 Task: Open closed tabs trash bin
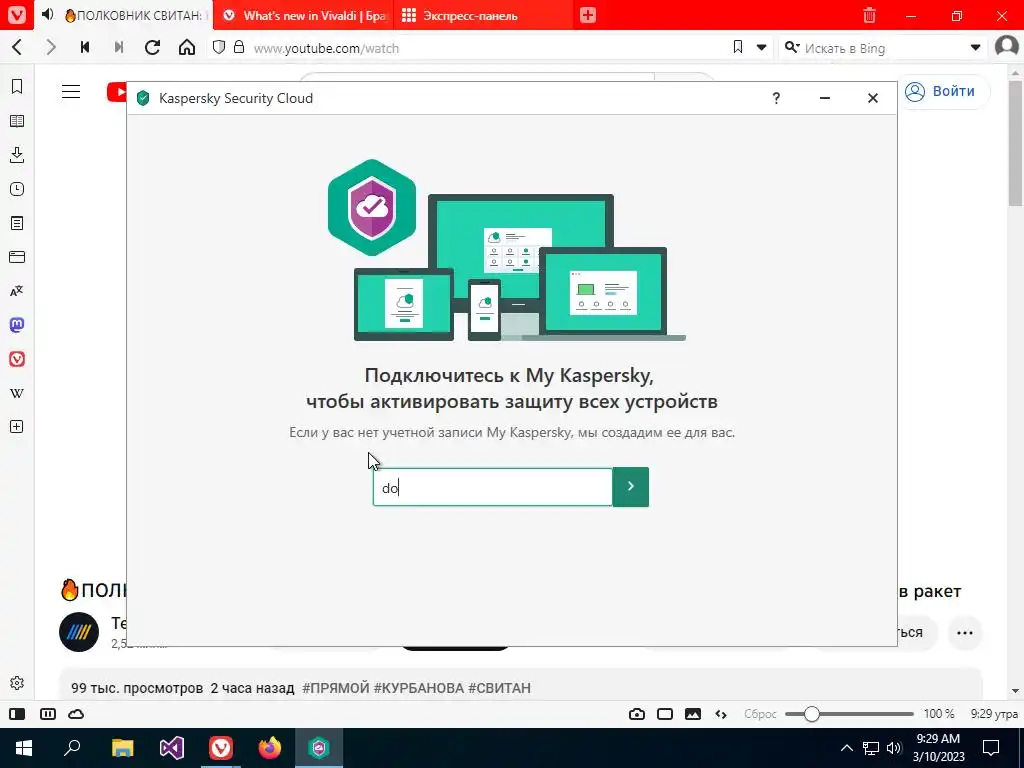pos(869,15)
